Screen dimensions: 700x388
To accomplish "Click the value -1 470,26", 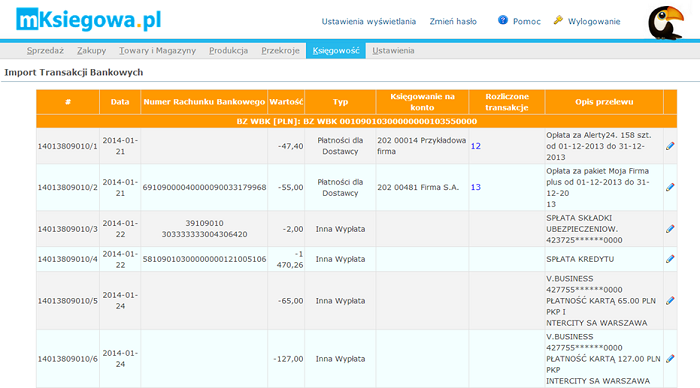I will [290, 259].
